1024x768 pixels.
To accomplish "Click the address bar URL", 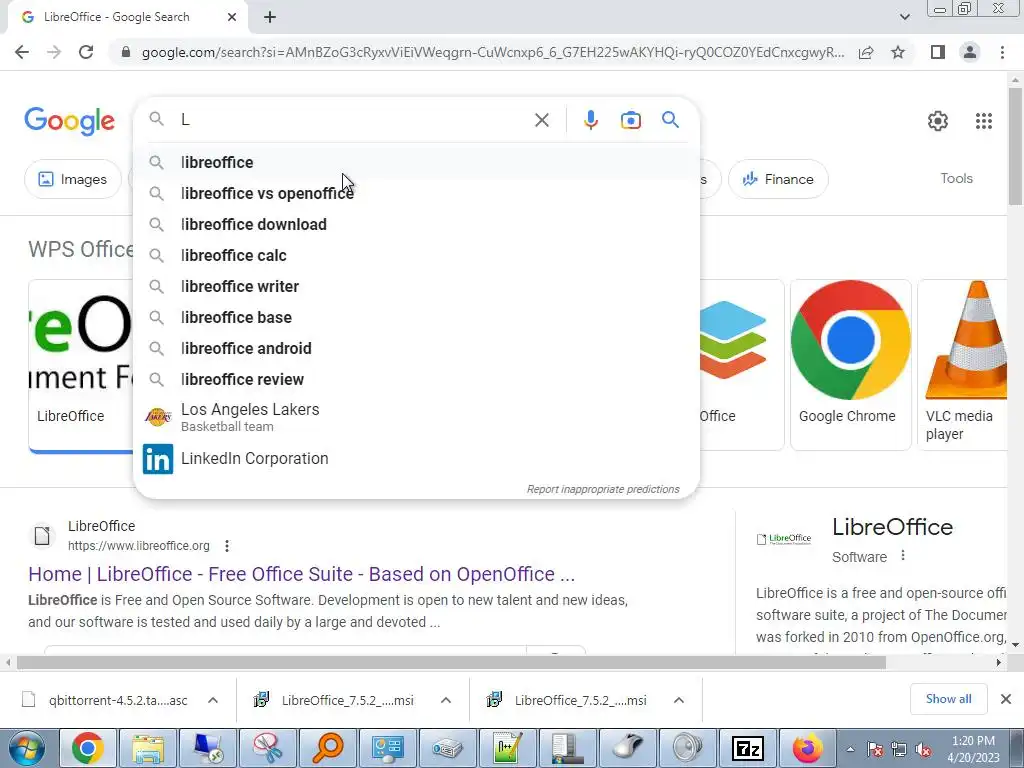I will [x=492, y=52].
